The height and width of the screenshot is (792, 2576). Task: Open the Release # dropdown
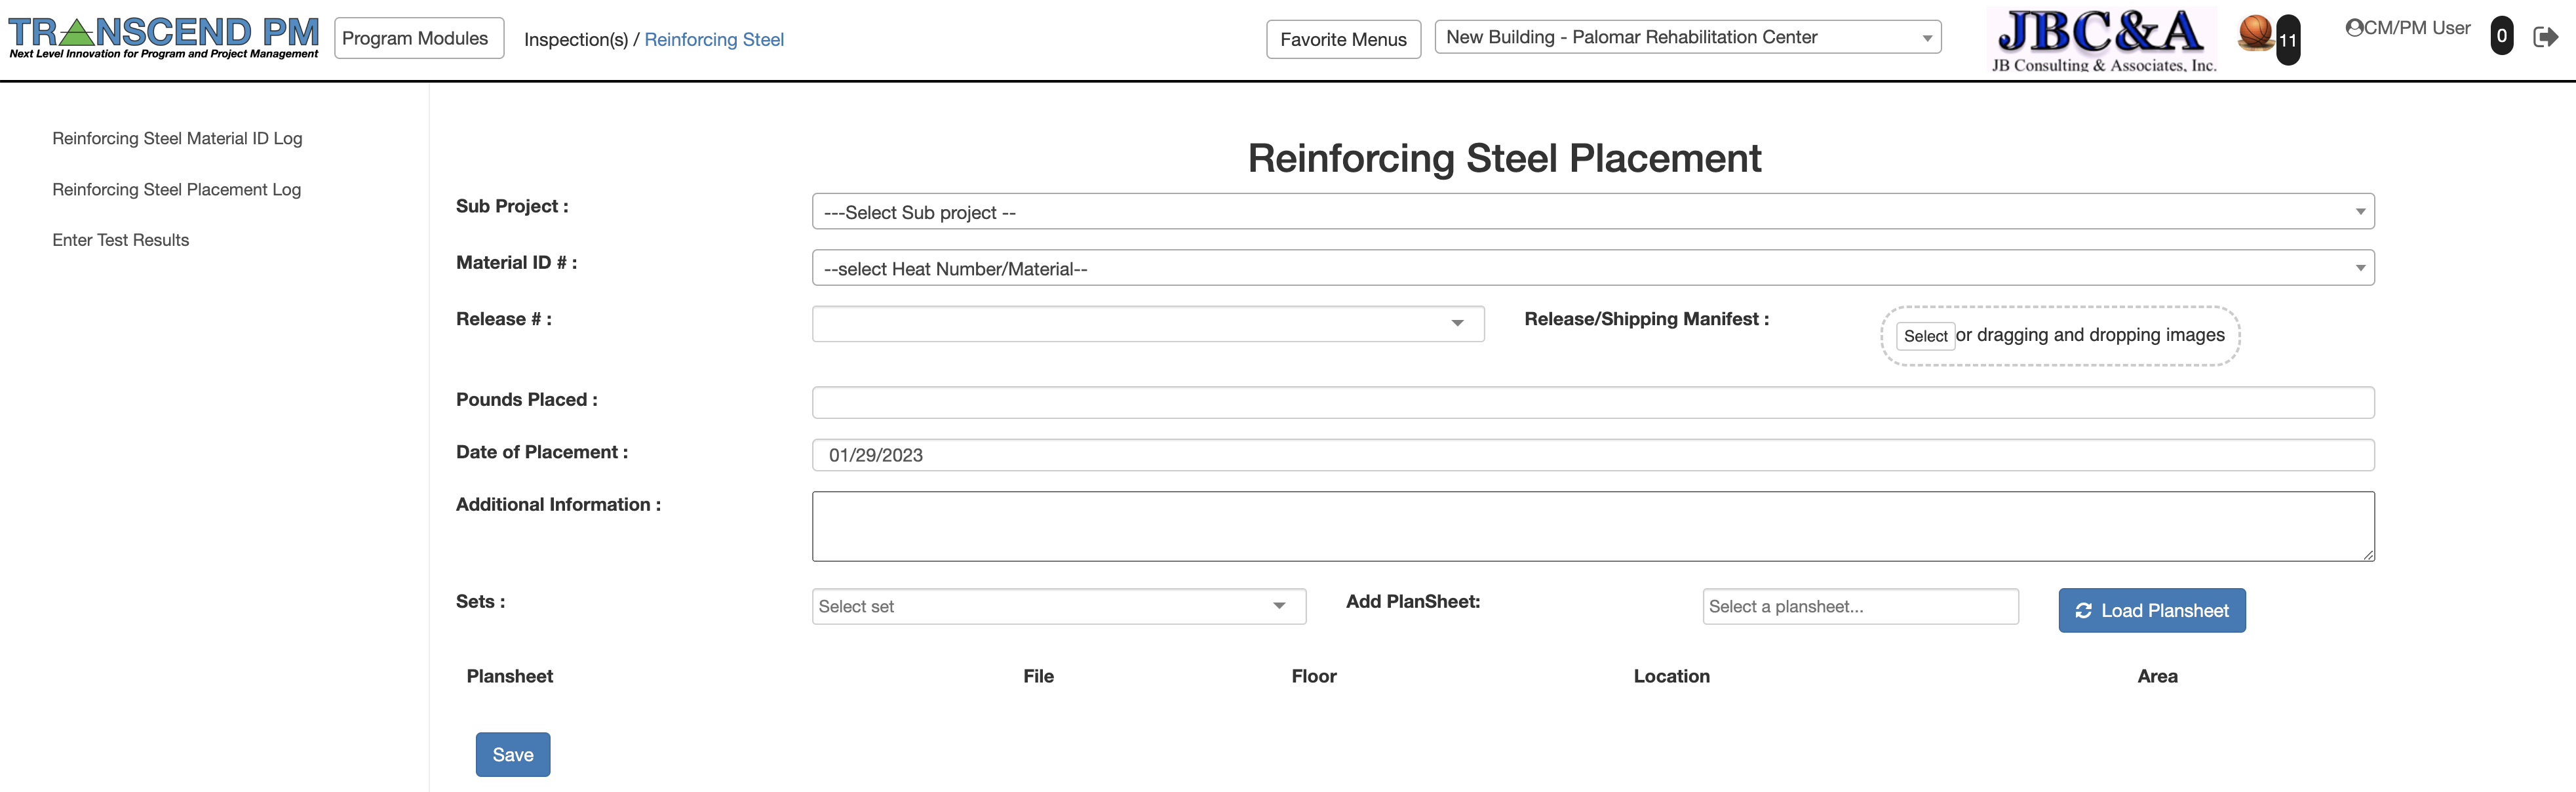click(x=1148, y=324)
